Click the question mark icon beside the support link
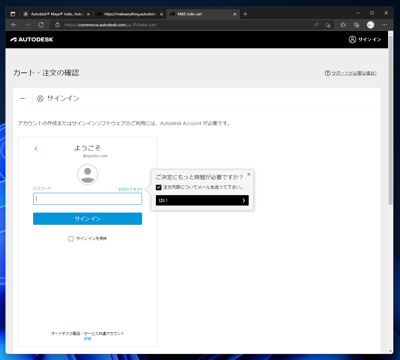Image resolution: width=400 pixels, height=360 pixels. 327,73
